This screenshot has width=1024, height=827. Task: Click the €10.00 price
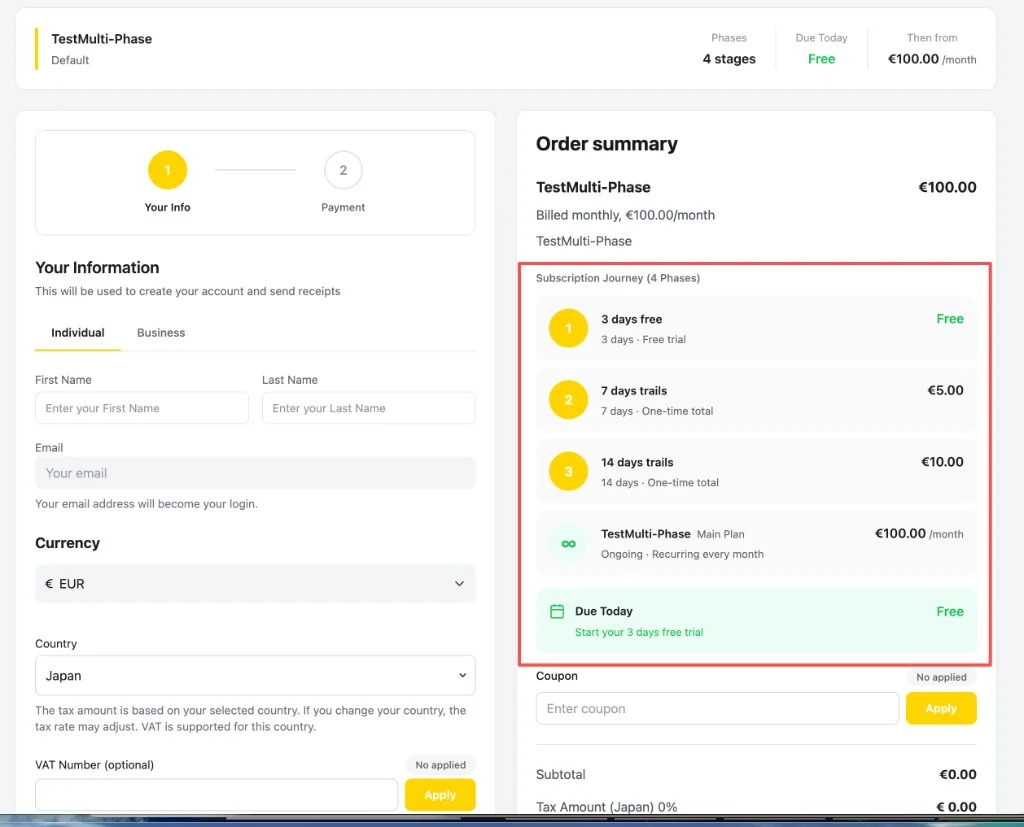(942, 462)
